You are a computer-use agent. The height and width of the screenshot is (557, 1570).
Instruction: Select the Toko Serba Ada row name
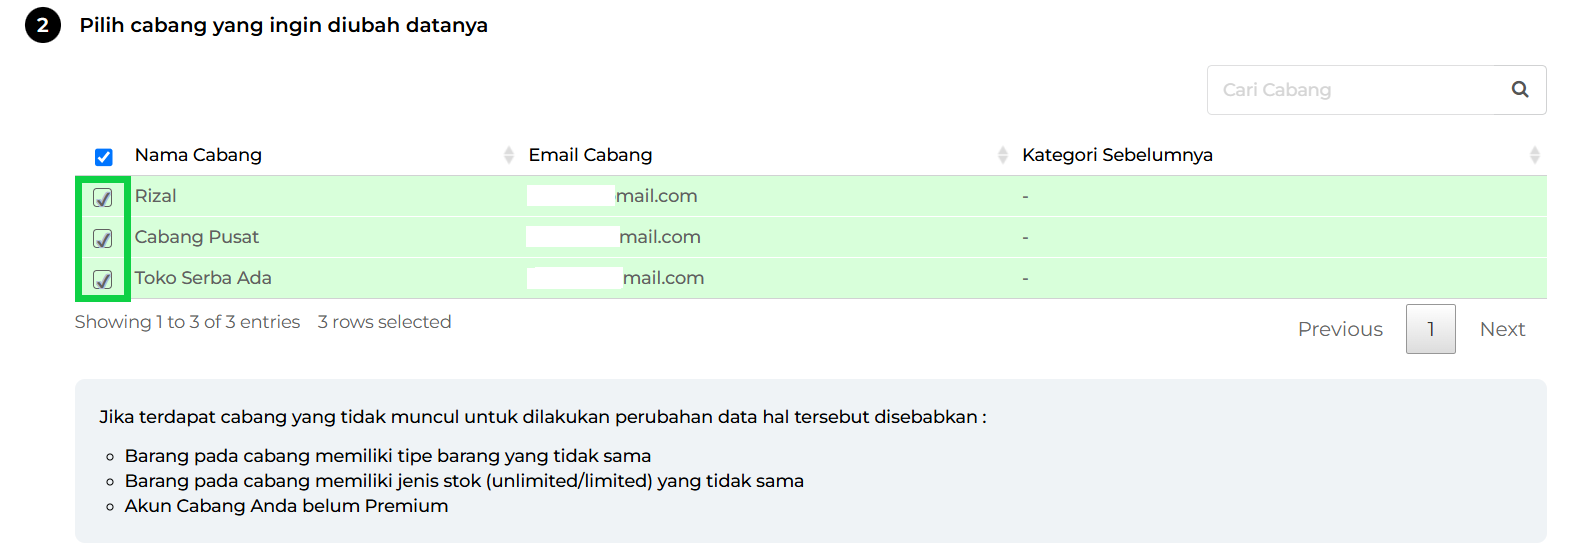(x=203, y=278)
